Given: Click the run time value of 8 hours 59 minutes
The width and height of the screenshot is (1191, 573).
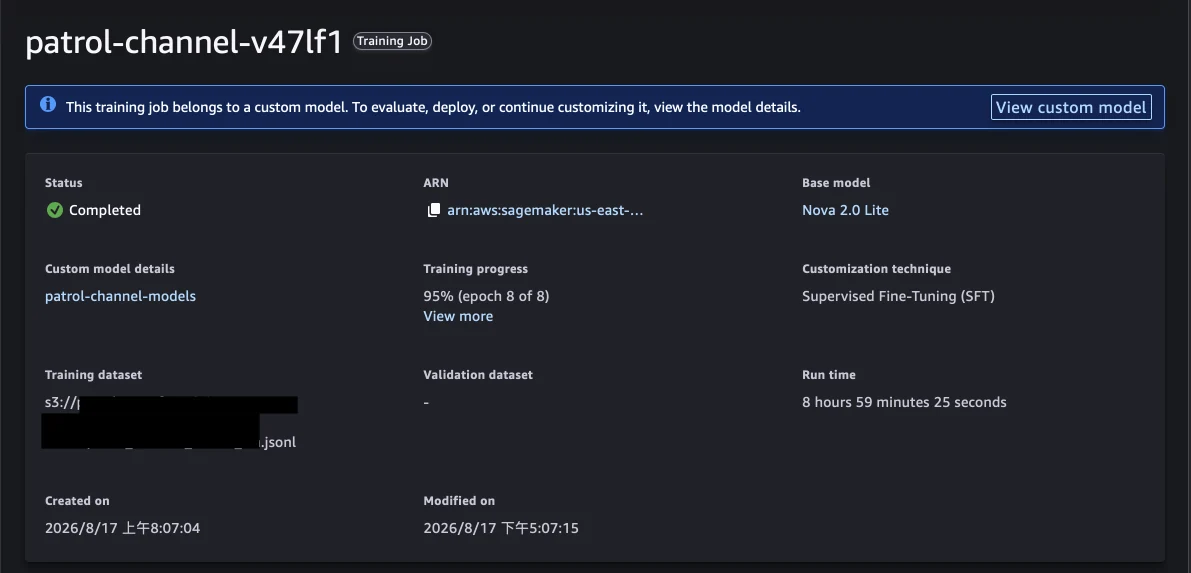Looking at the screenshot, I should (x=904, y=403).
